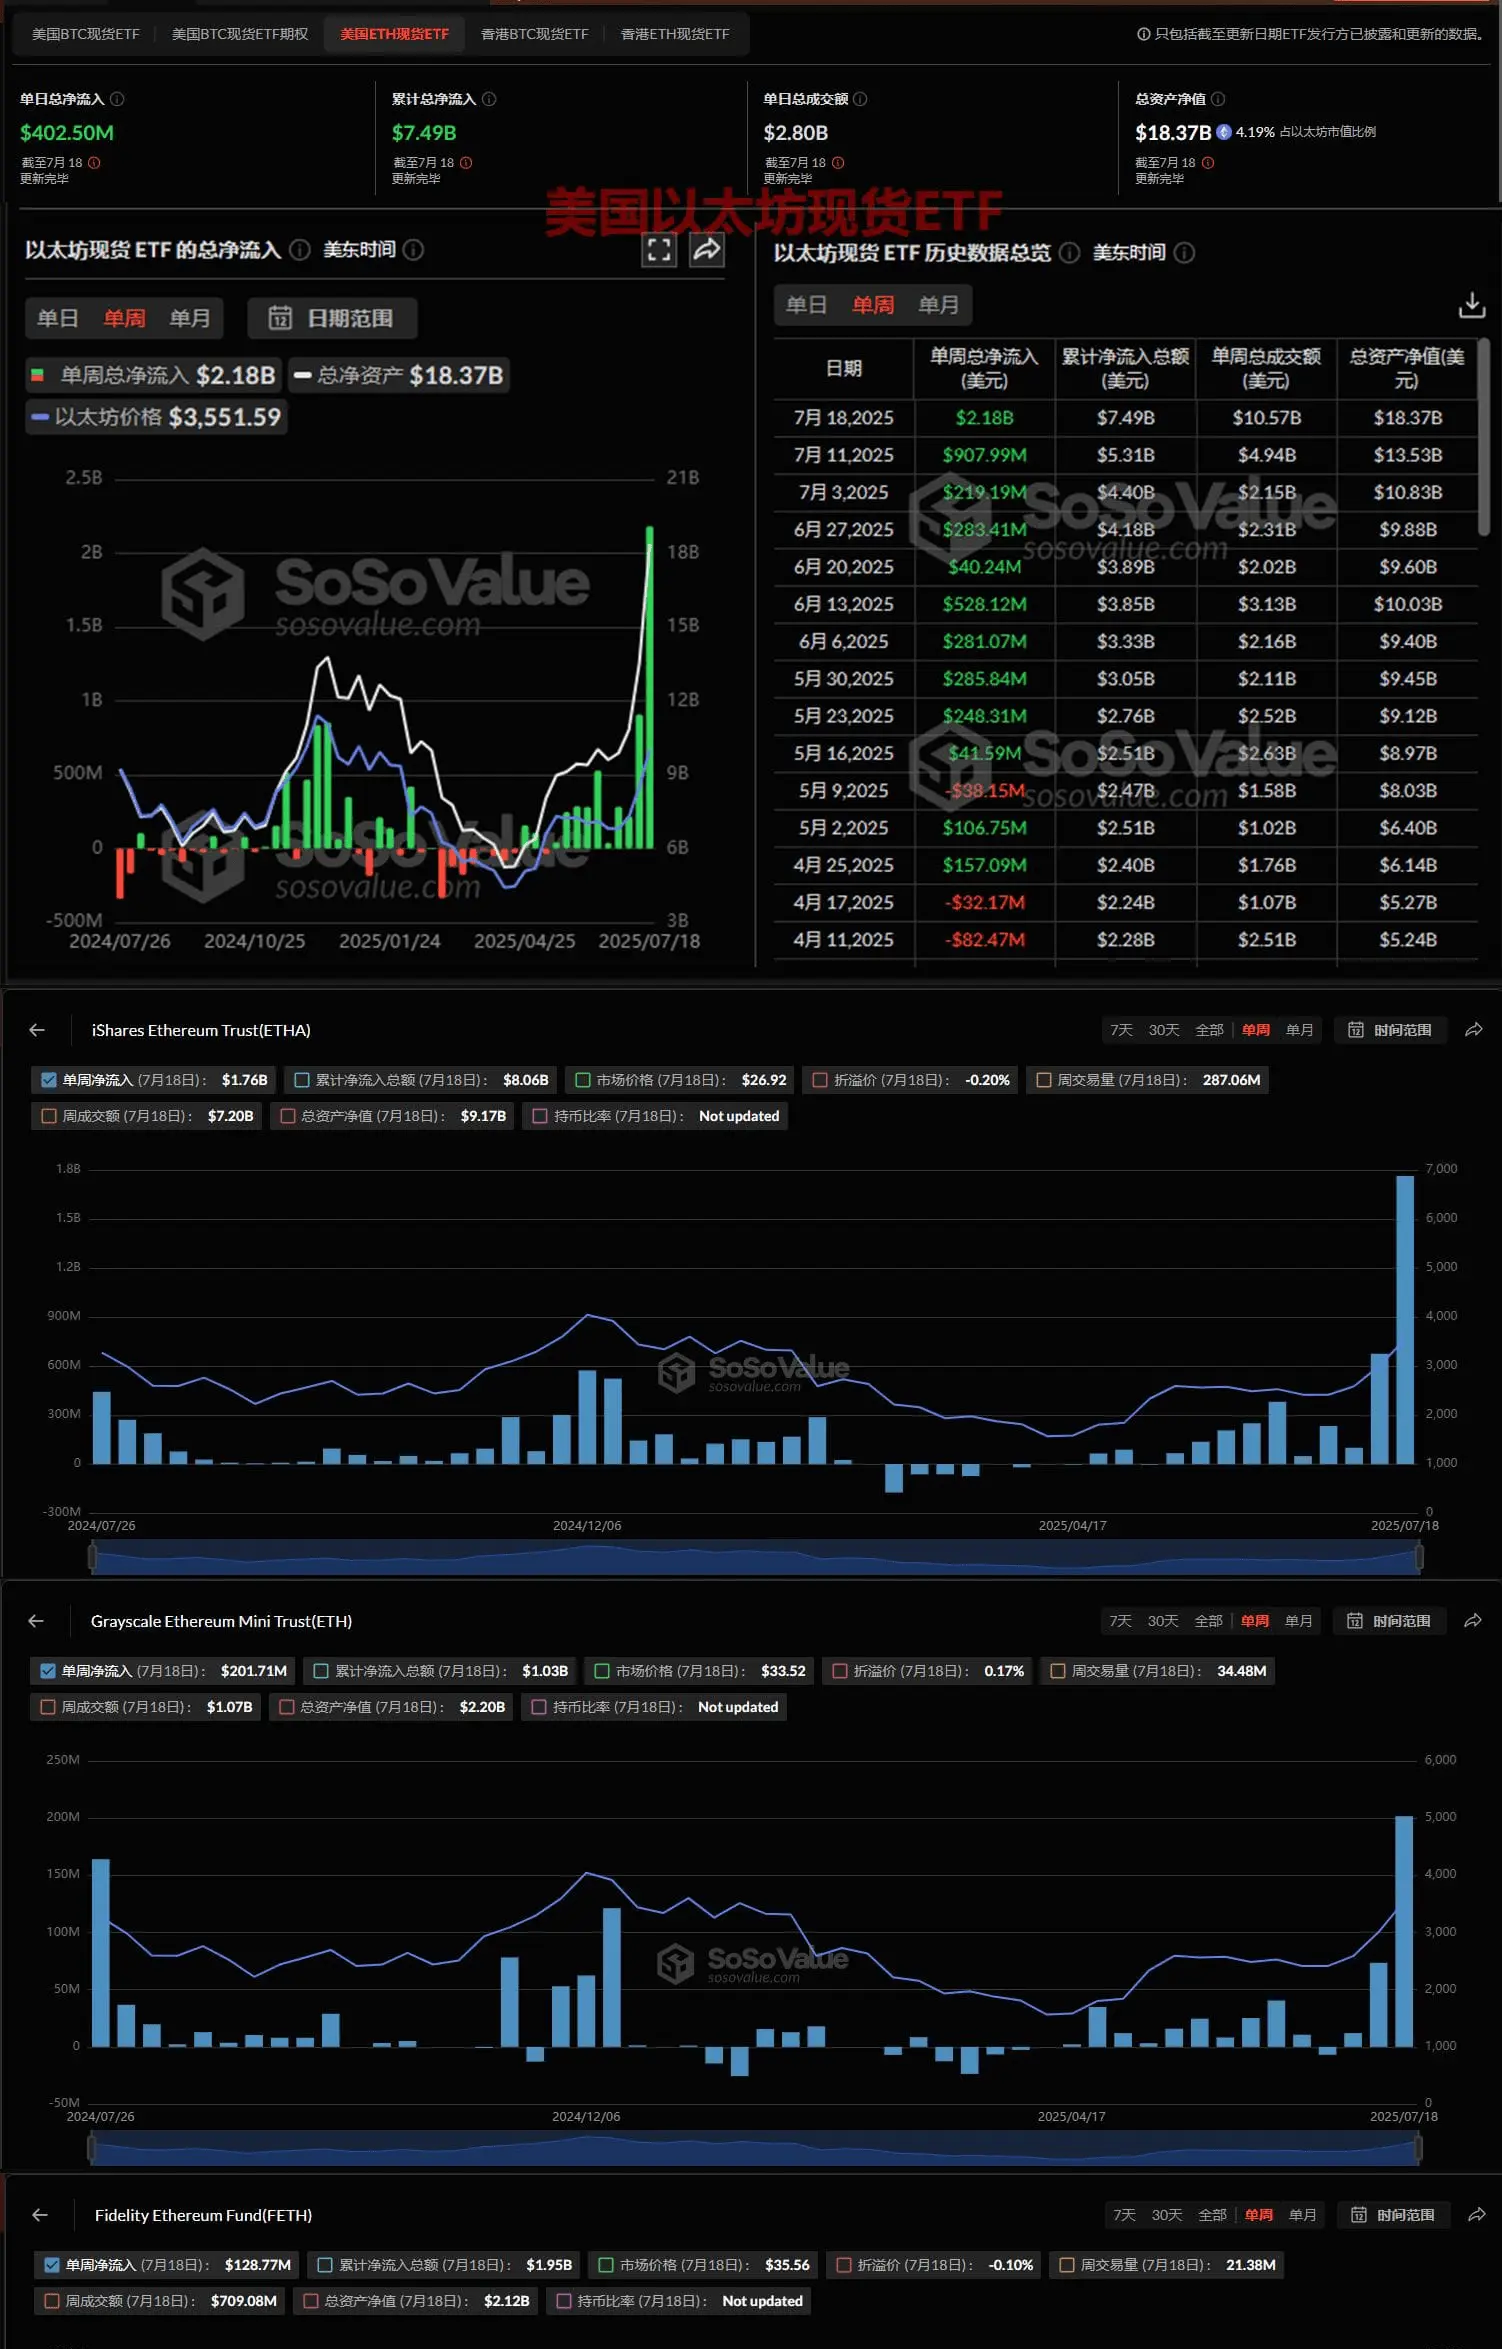The width and height of the screenshot is (1502, 2349).
Task: Share iShares Ethereum Trust chart
Action: (1474, 1030)
